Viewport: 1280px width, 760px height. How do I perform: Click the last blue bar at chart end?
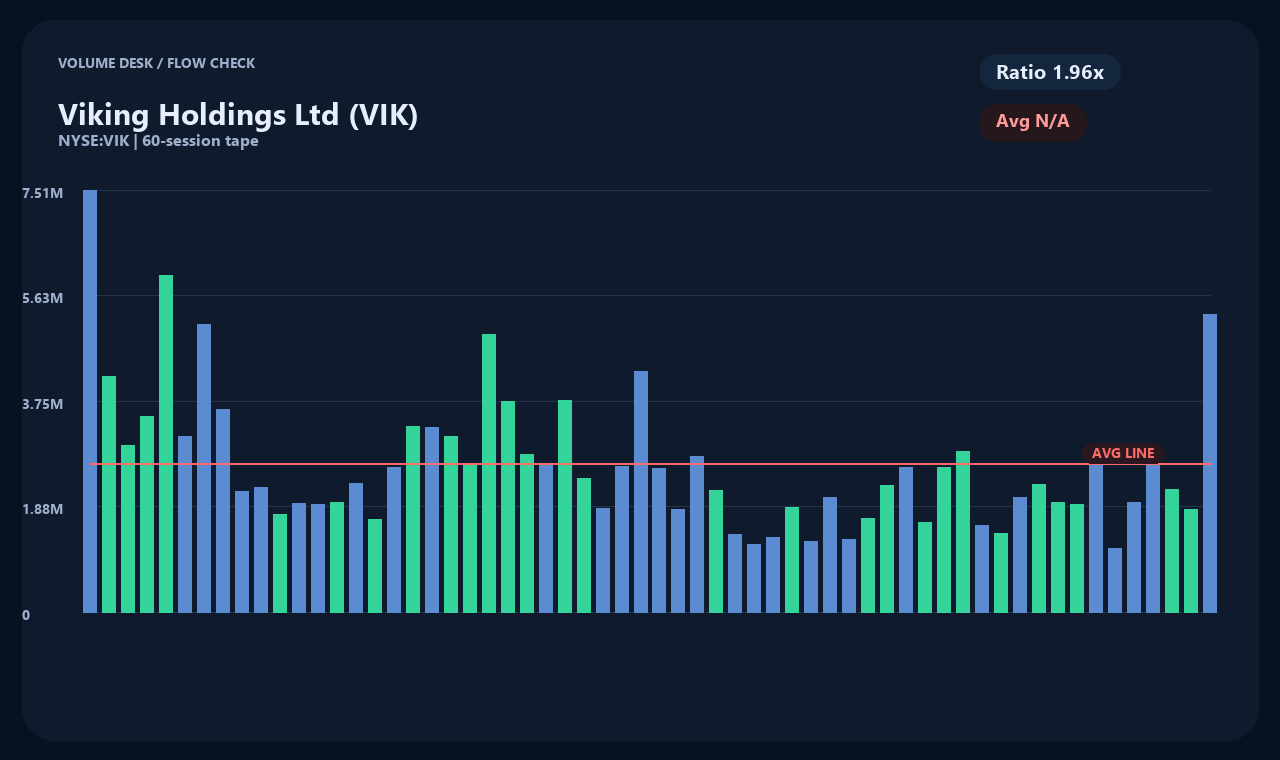click(1210, 463)
